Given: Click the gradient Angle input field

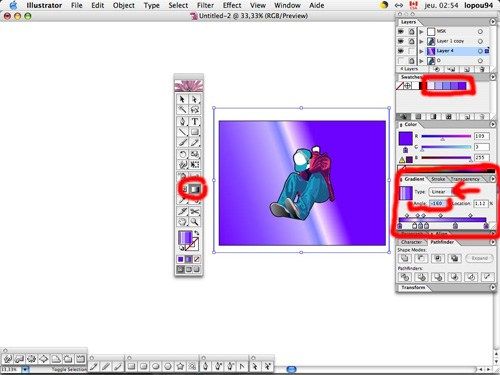Looking at the screenshot, I should [x=437, y=203].
